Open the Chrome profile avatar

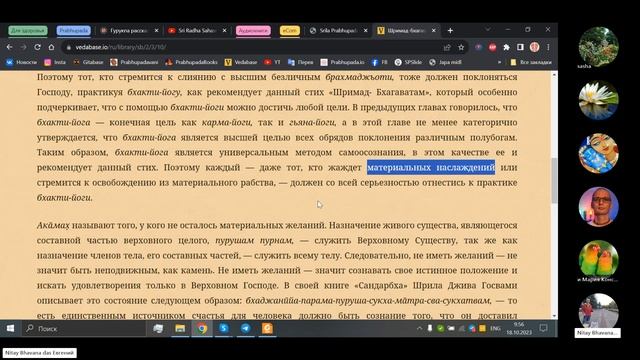point(534,47)
